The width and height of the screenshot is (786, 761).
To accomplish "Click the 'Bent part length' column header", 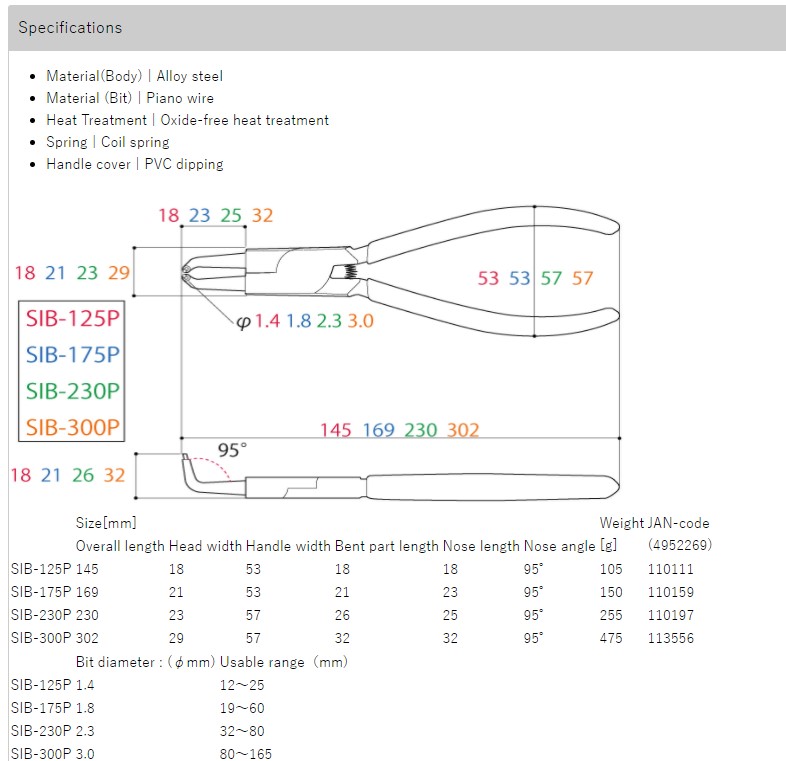I will pyautogui.click(x=386, y=546).
